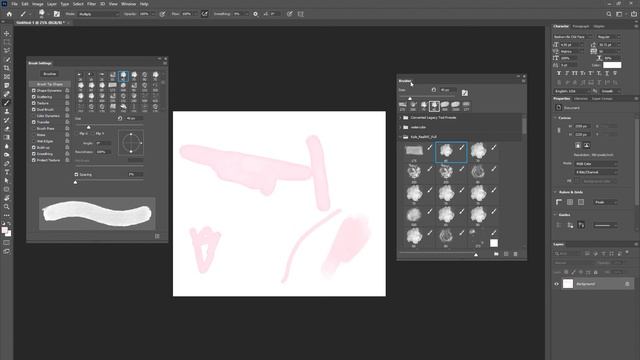Image resolution: width=640 pixels, height=360 pixels.
Task: Click lock icon beside Texture
Action: coord(67,103)
